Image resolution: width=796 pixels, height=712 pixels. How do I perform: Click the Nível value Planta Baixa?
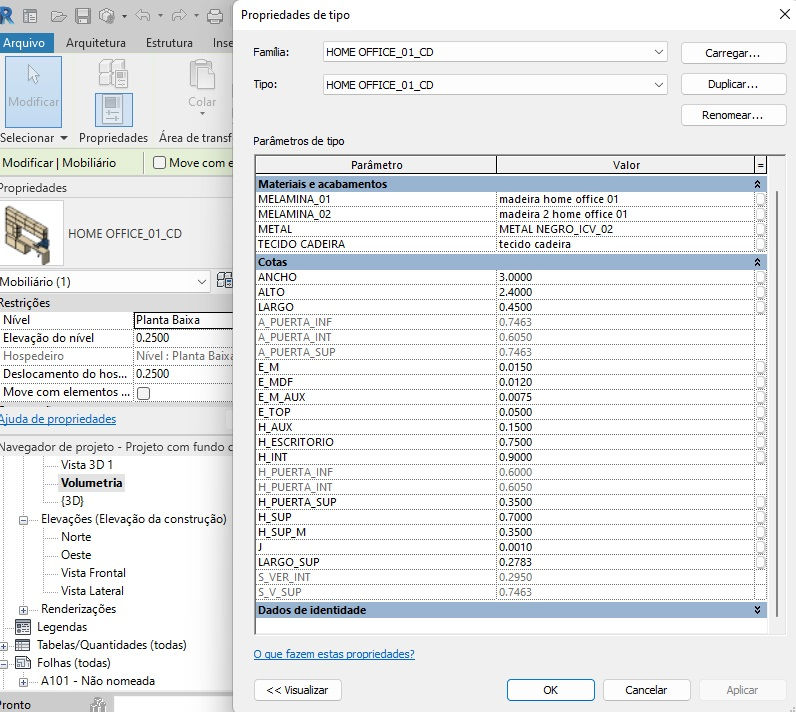183,320
